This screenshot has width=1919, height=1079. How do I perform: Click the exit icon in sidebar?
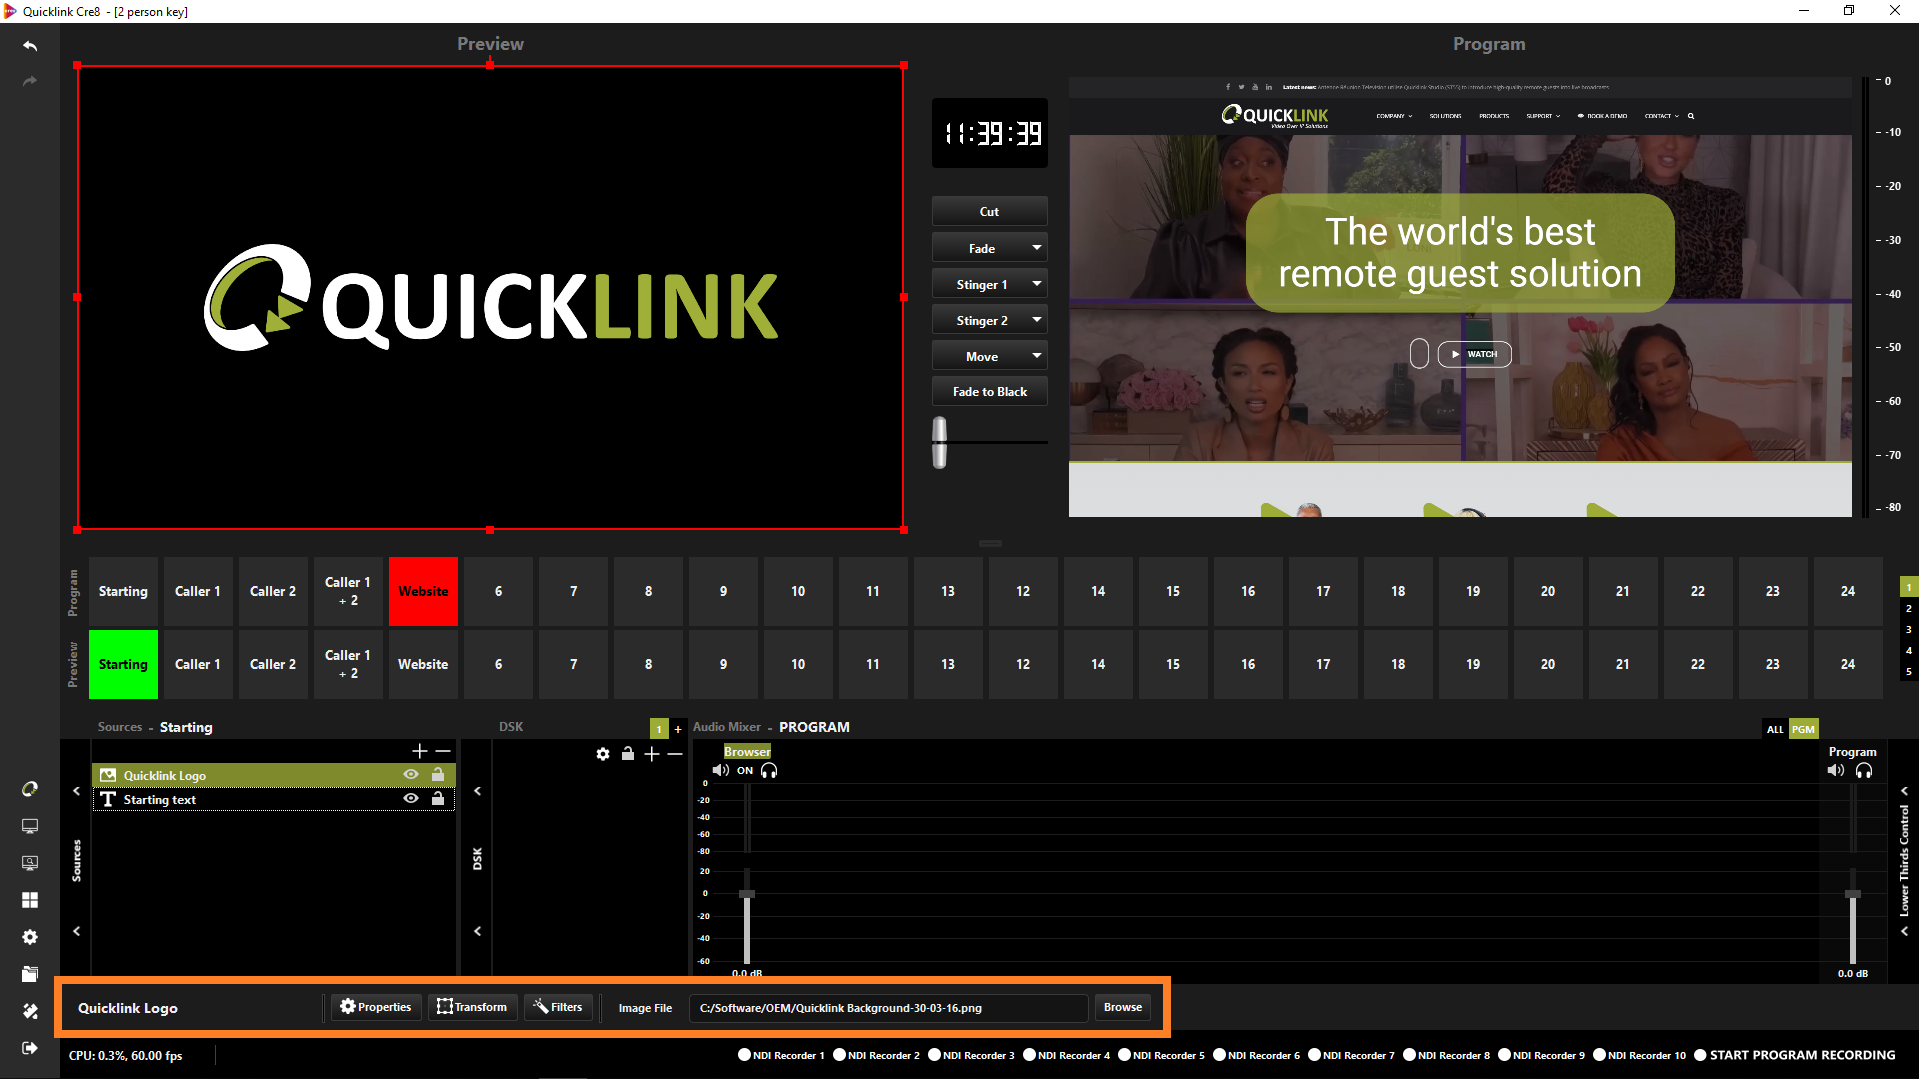[30, 1048]
